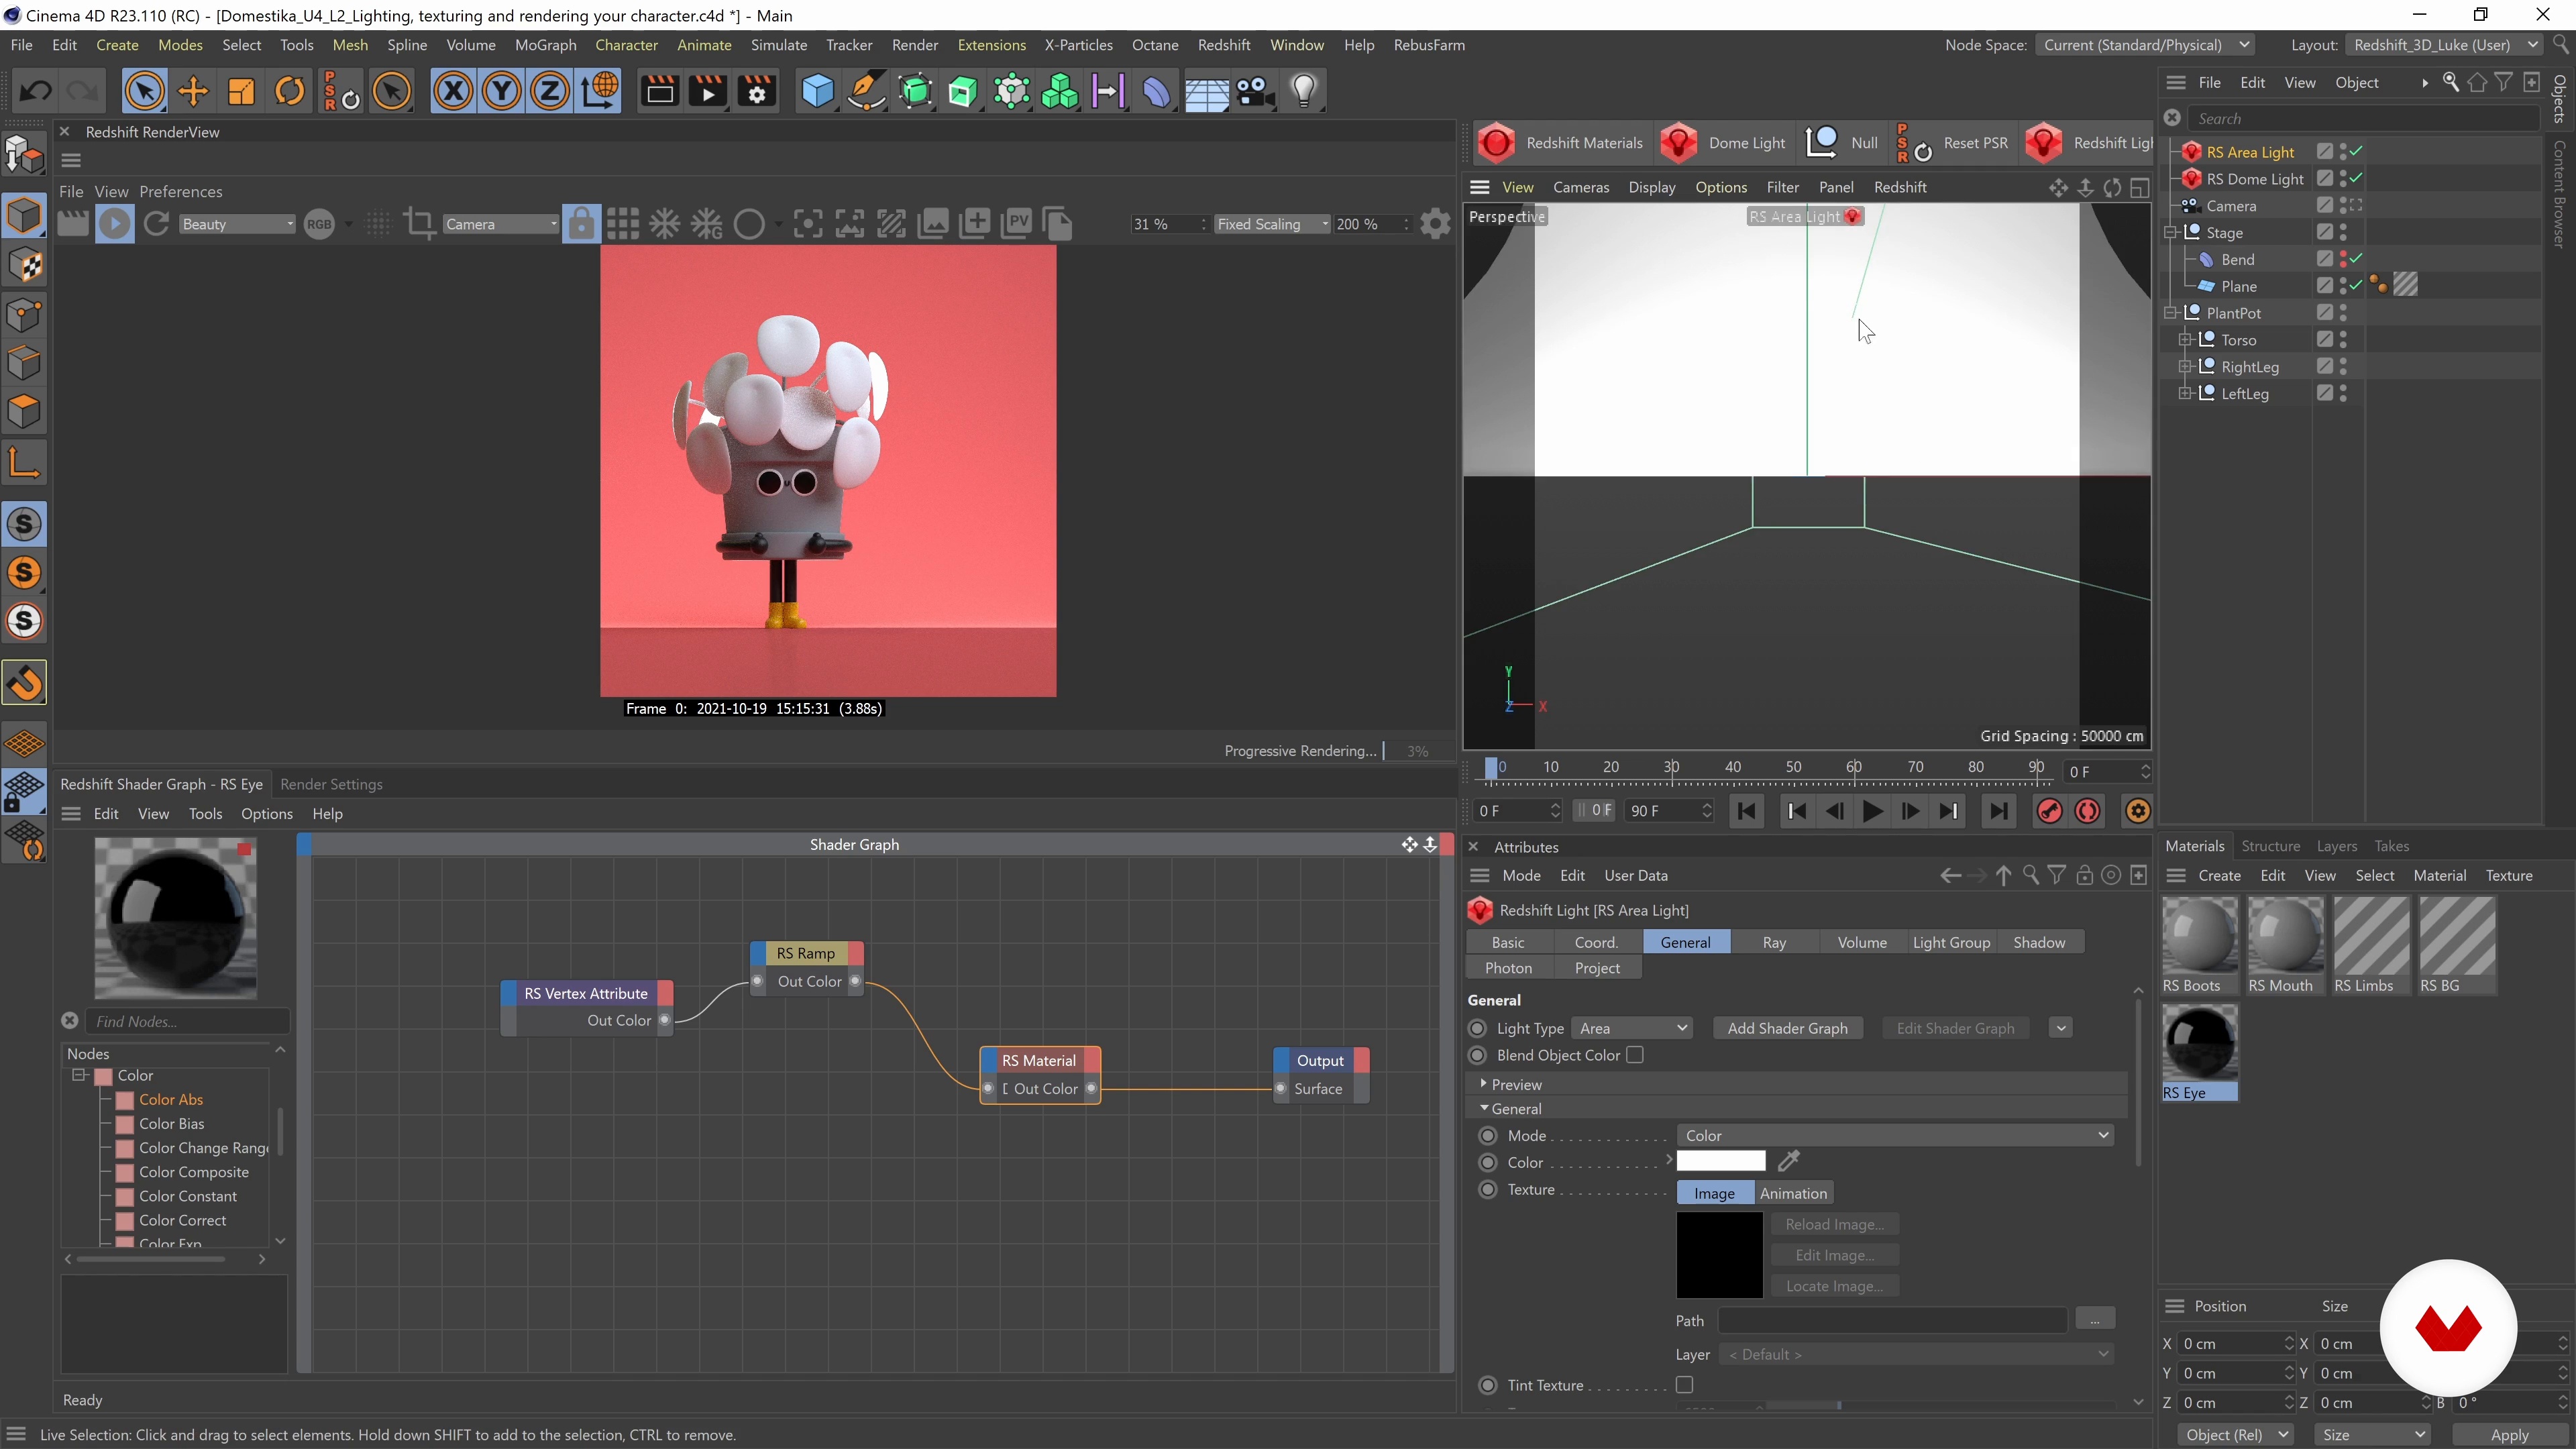Toggle PlantPot visibility dots
The width and height of the screenshot is (2576, 1449).
[x=2343, y=313]
